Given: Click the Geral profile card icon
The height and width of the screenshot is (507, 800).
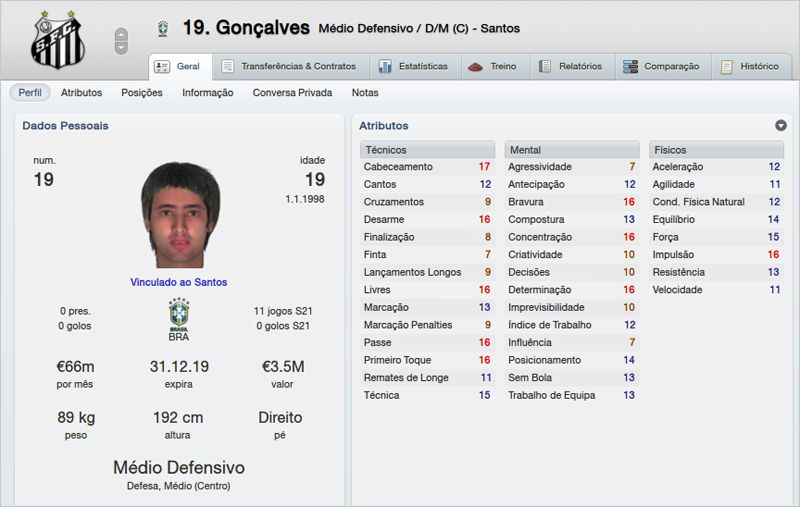Looking at the screenshot, I should click(x=162, y=67).
